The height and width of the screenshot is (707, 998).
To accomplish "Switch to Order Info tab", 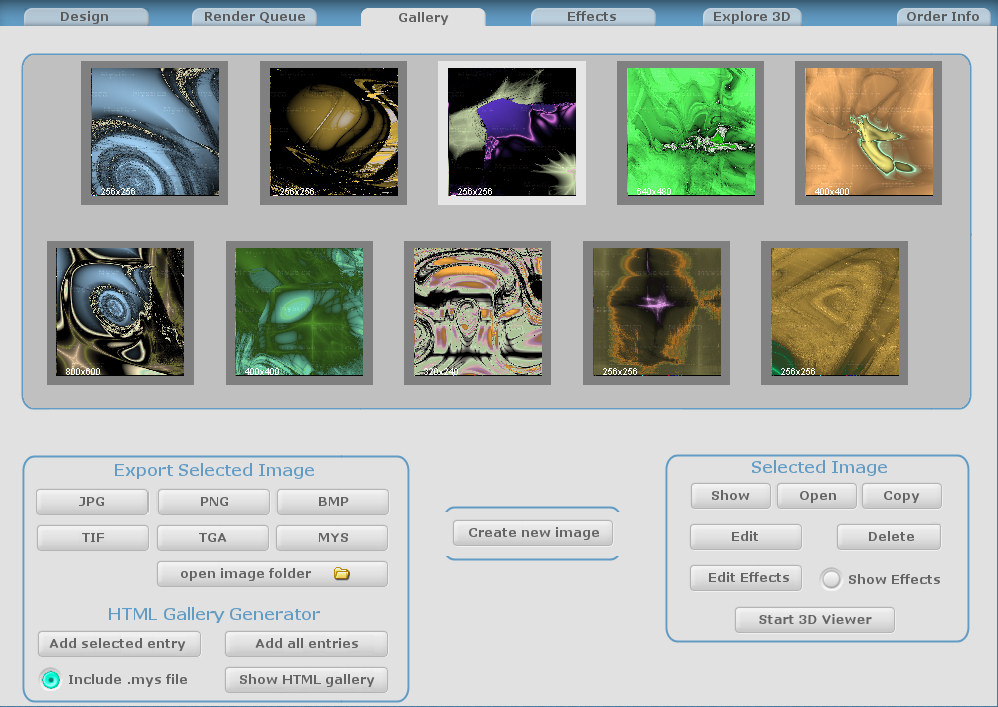I will (943, 17).
